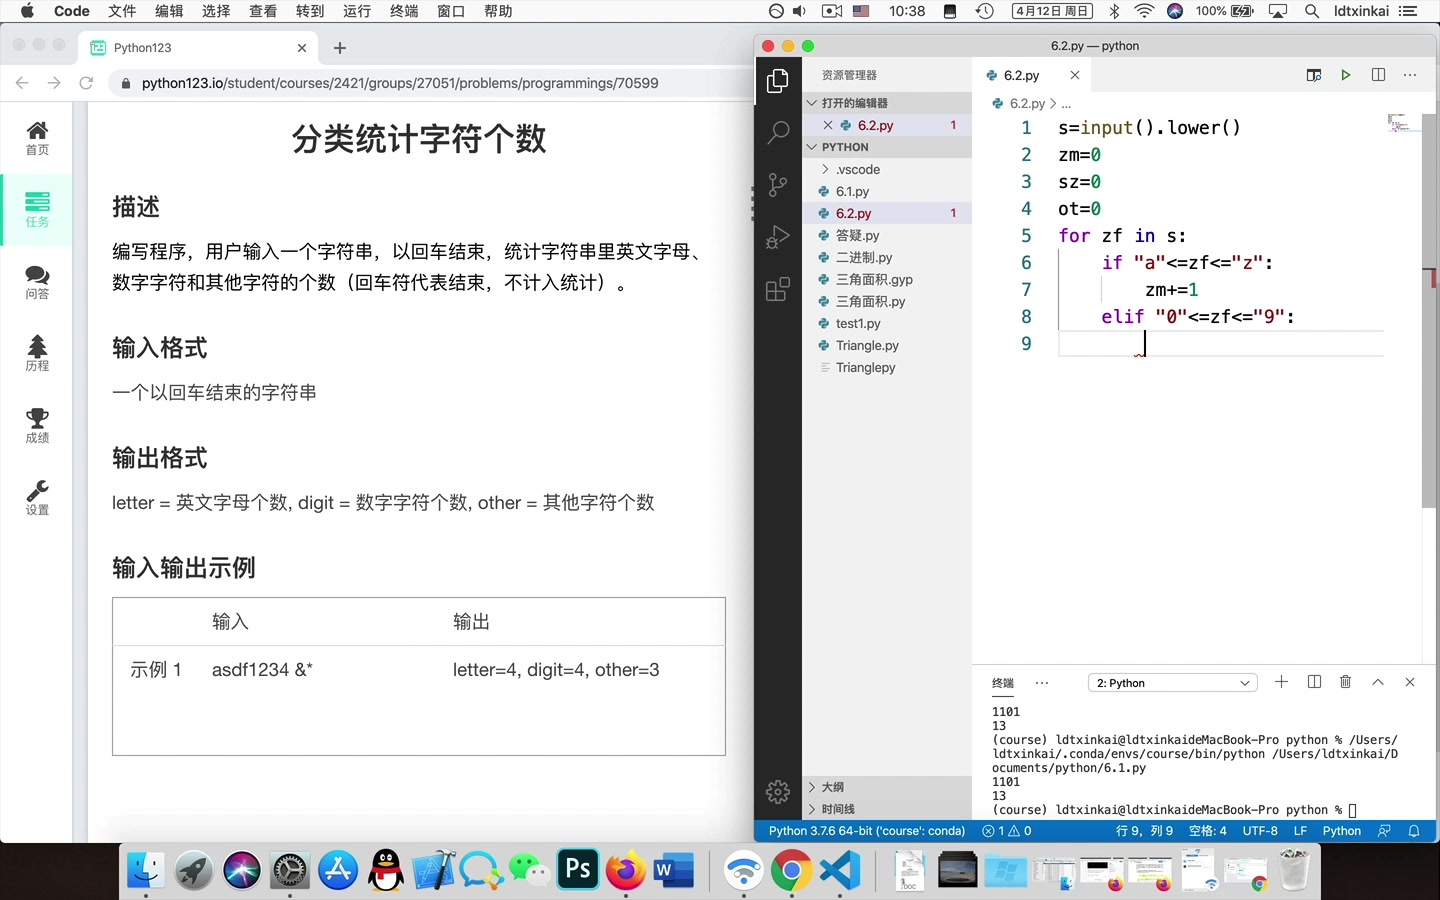Open the 帮助 menu
Viewport: 1440px width, 900px height.
[x=498, y=11]
